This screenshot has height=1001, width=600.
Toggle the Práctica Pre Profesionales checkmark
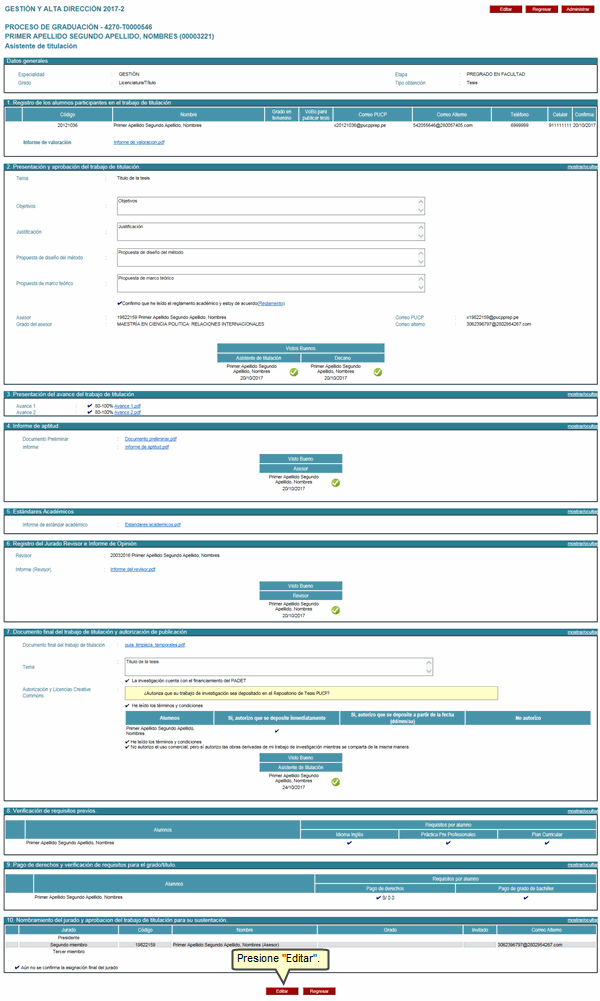pos(448,843)
